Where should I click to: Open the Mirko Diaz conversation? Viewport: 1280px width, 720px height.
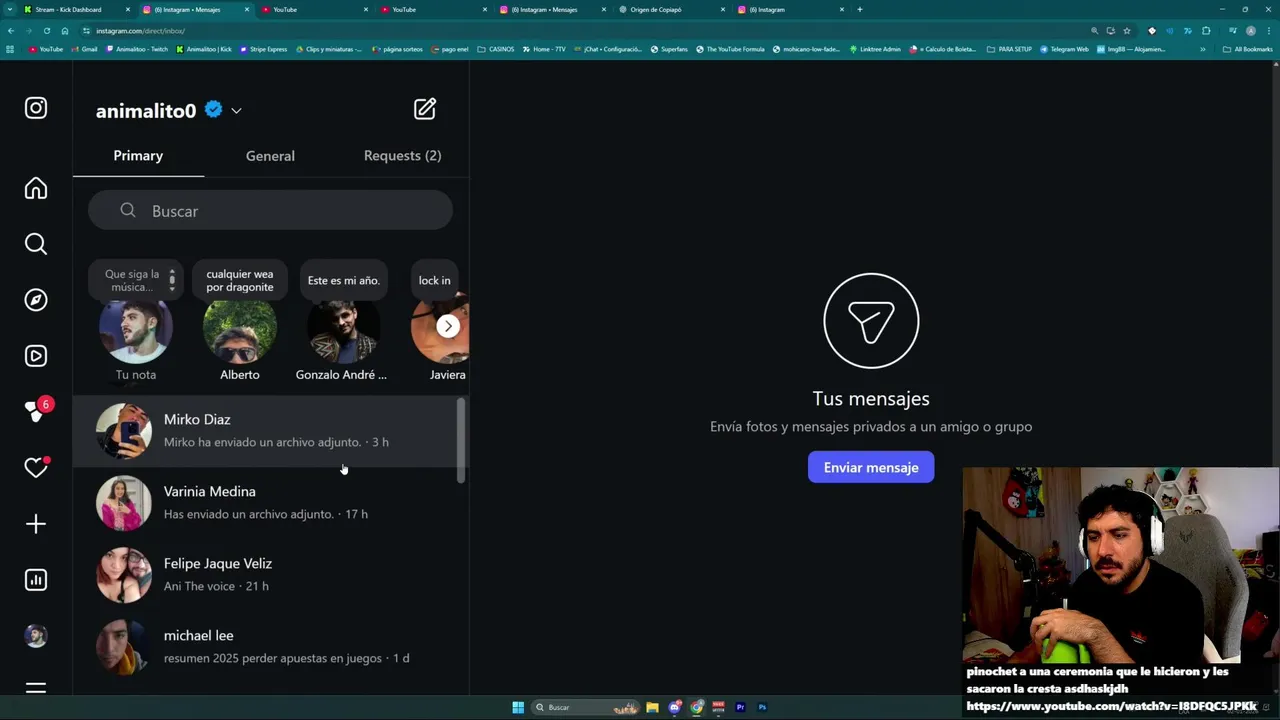pos(265,431)
